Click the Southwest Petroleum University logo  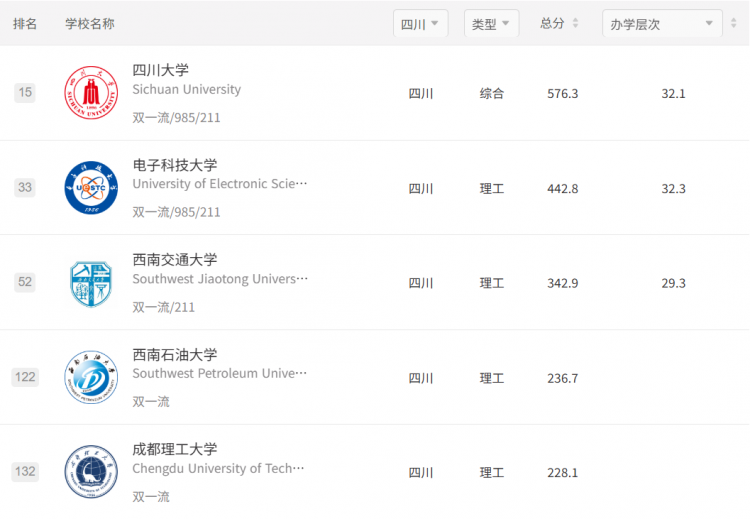pos(91,377)
